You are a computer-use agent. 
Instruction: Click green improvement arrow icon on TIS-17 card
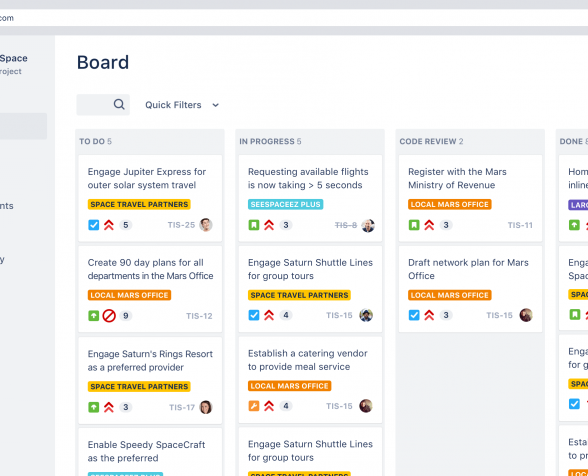point(93,407)
